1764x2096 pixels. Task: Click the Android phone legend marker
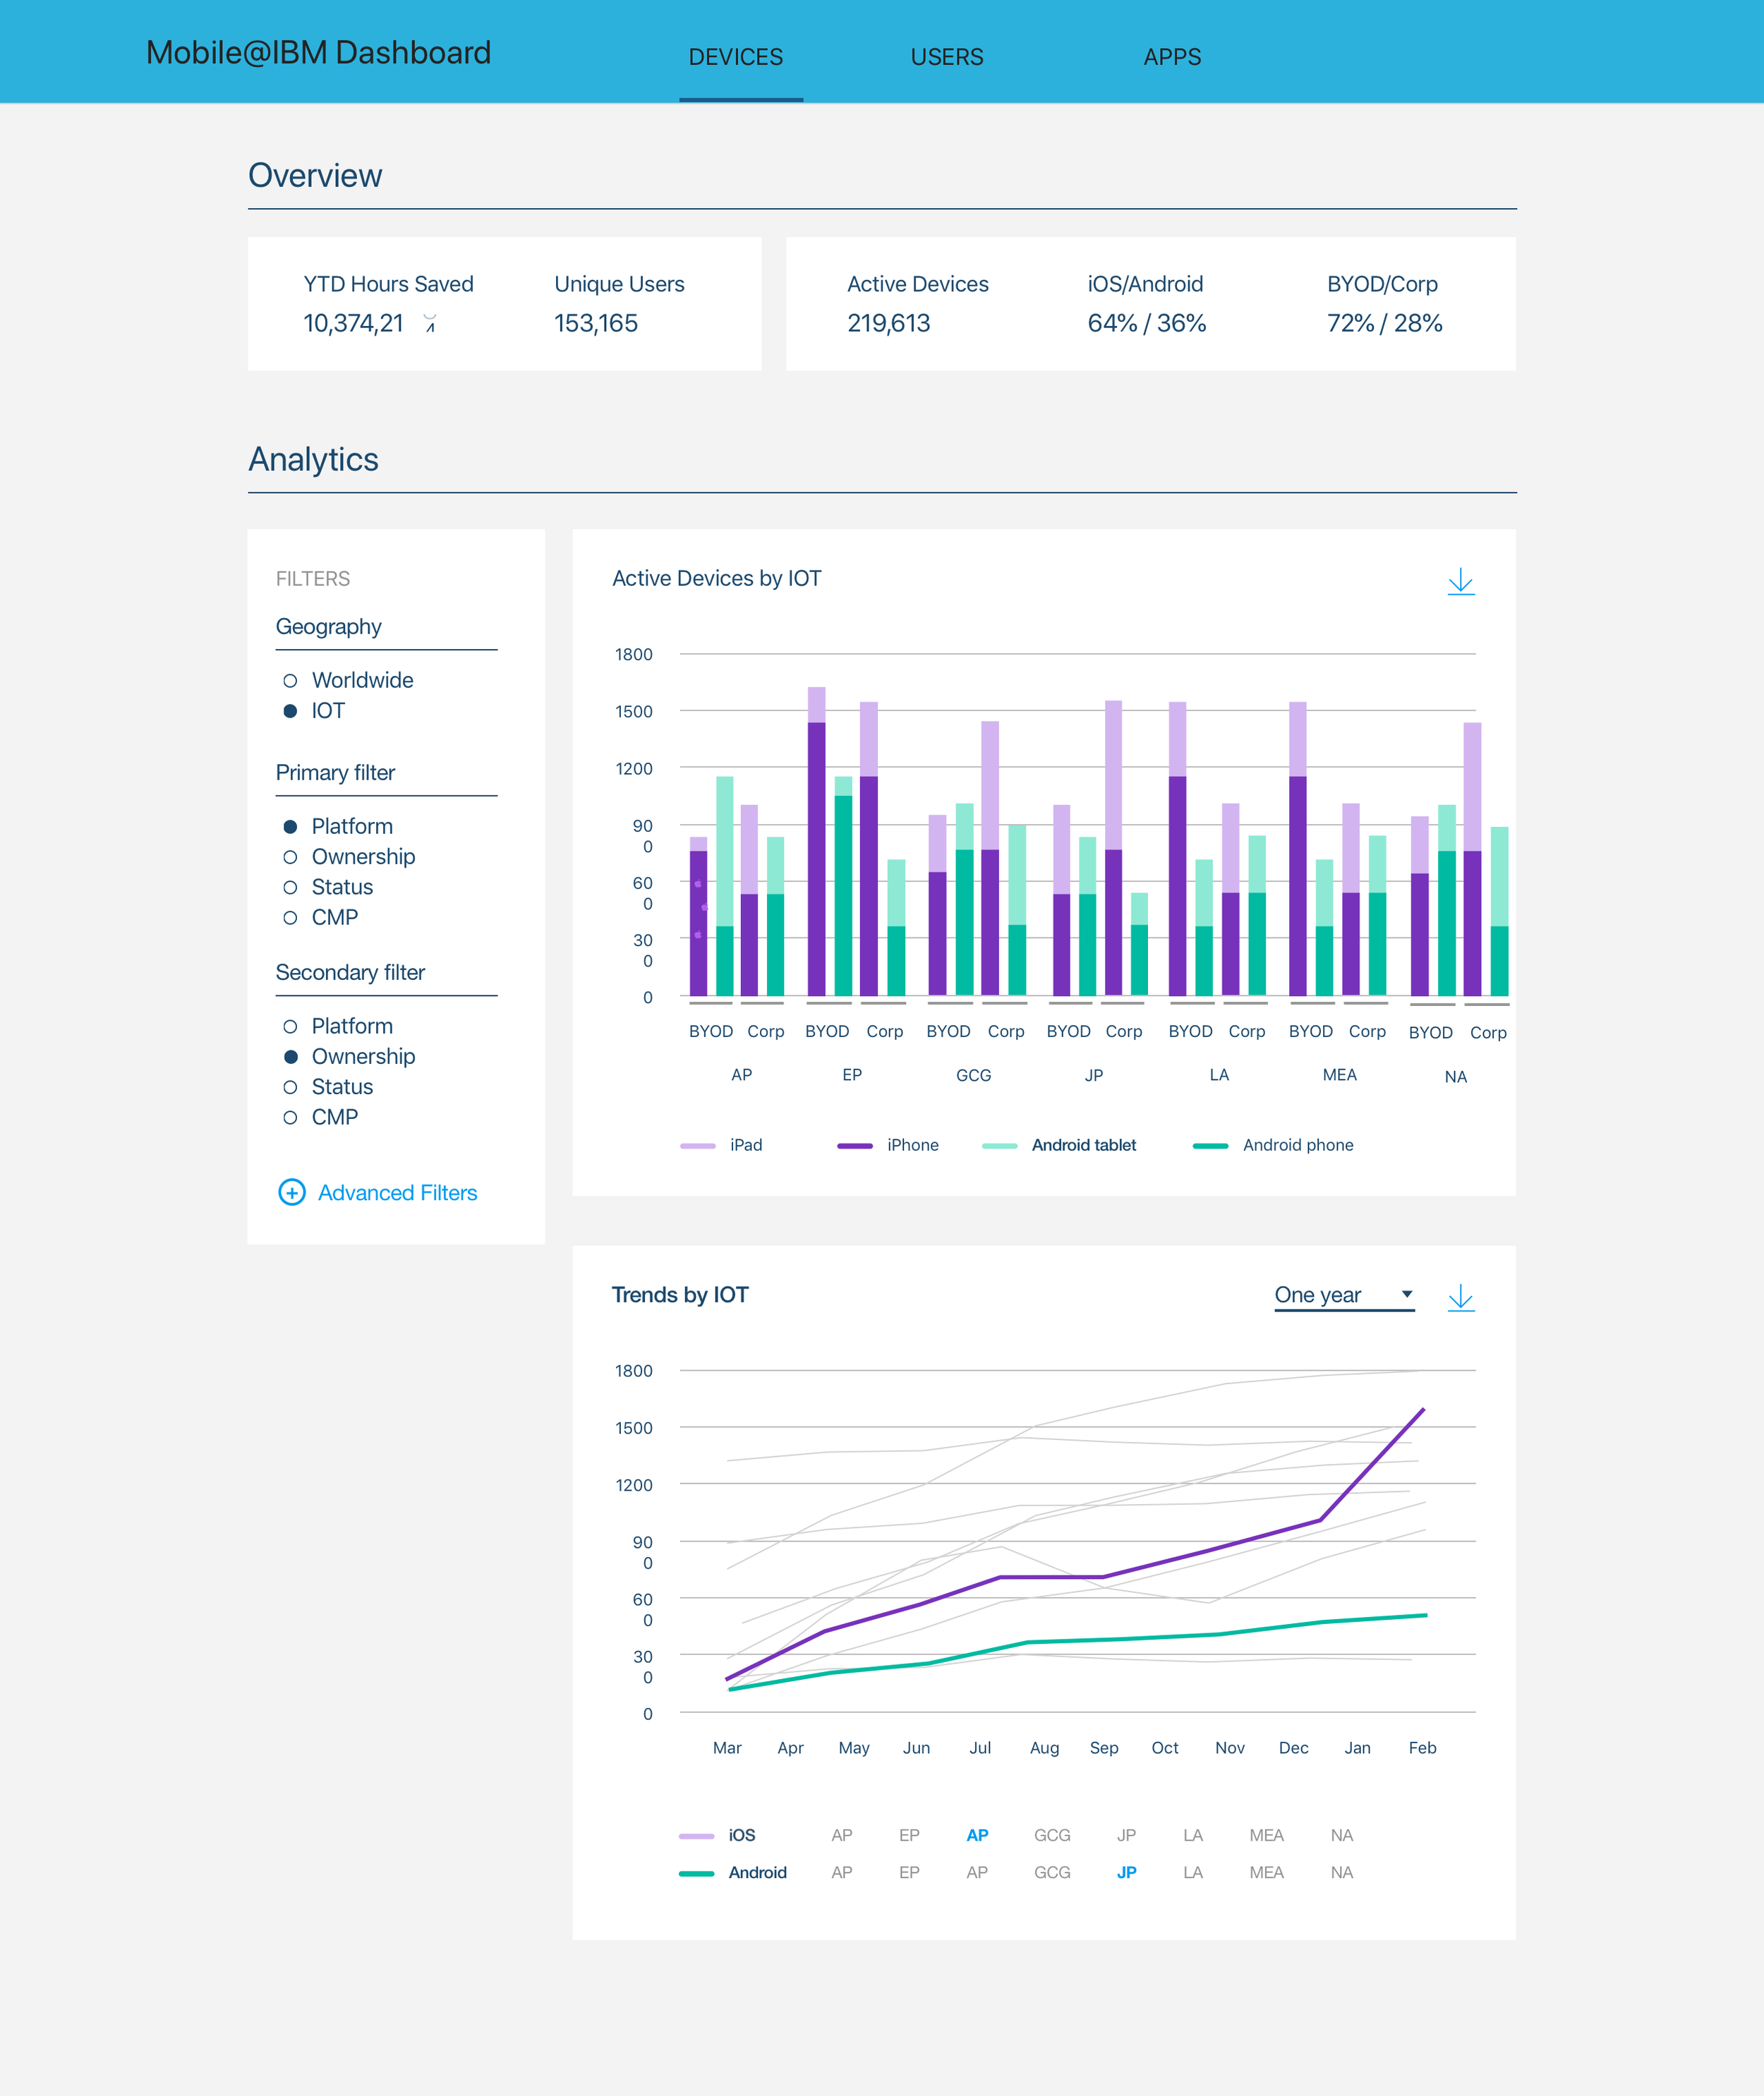point(1210,1146)
